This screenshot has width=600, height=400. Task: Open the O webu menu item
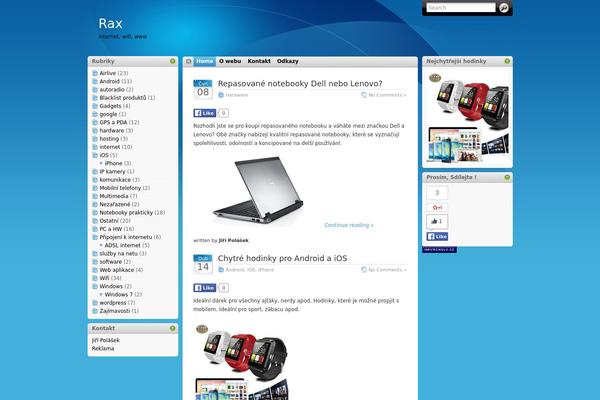coord(230,61)
